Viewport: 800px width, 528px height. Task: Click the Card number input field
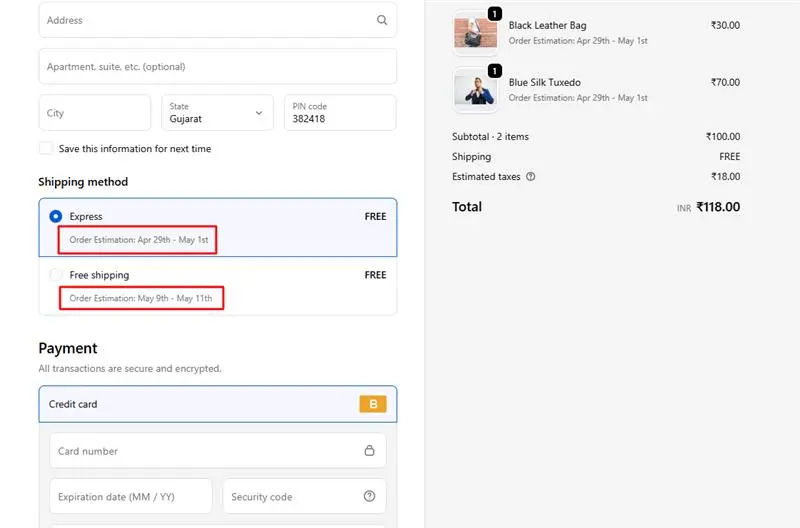[218, 450]
